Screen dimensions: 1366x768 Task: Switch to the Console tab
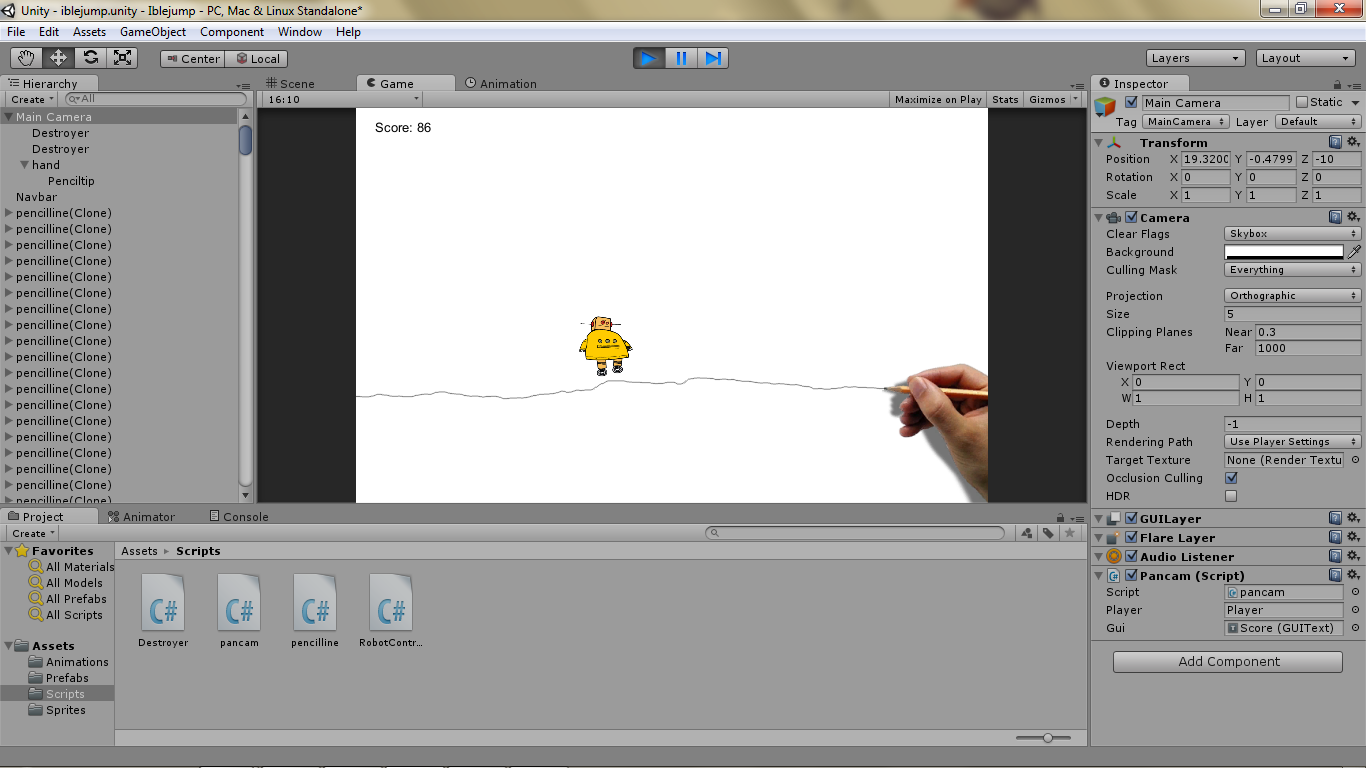(239, 517)
